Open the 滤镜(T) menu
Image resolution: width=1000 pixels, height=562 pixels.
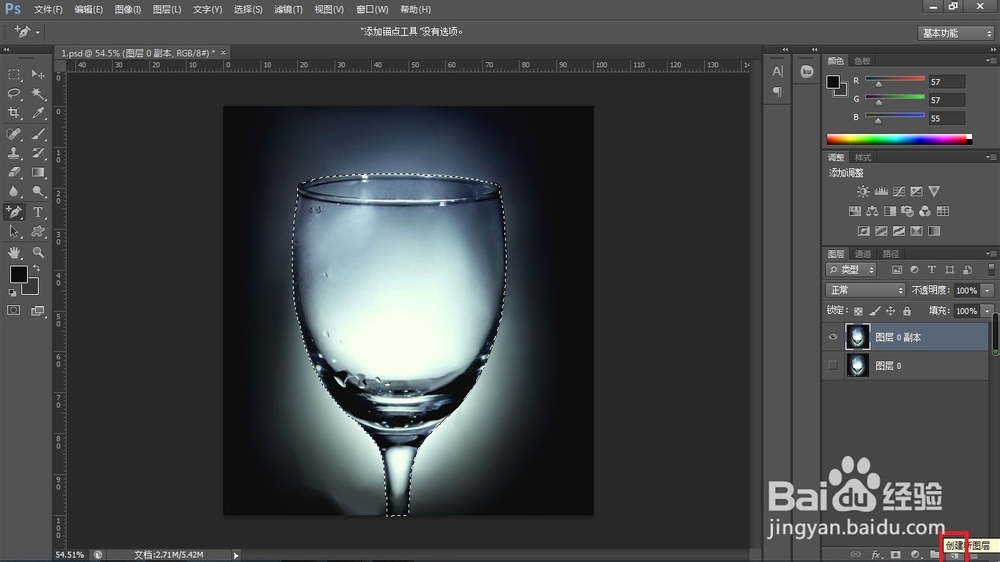tap(289, 9)
